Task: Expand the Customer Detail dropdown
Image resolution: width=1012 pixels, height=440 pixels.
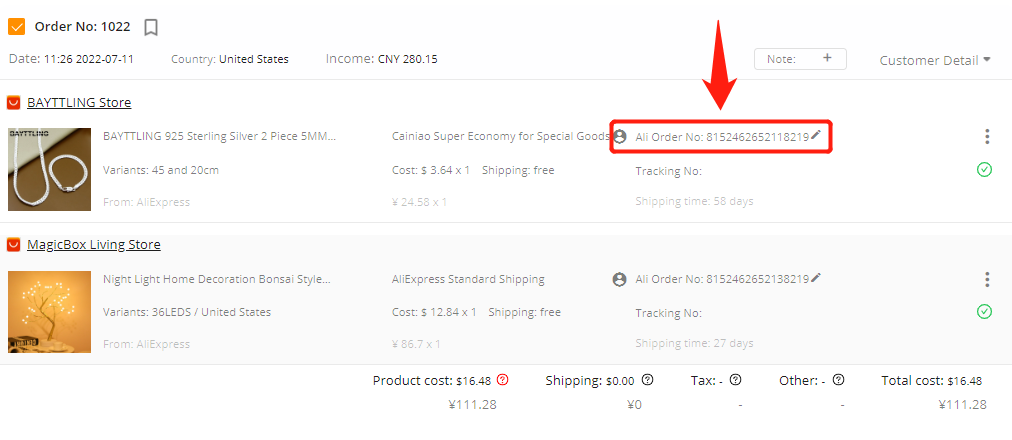Action: [935, 60]
